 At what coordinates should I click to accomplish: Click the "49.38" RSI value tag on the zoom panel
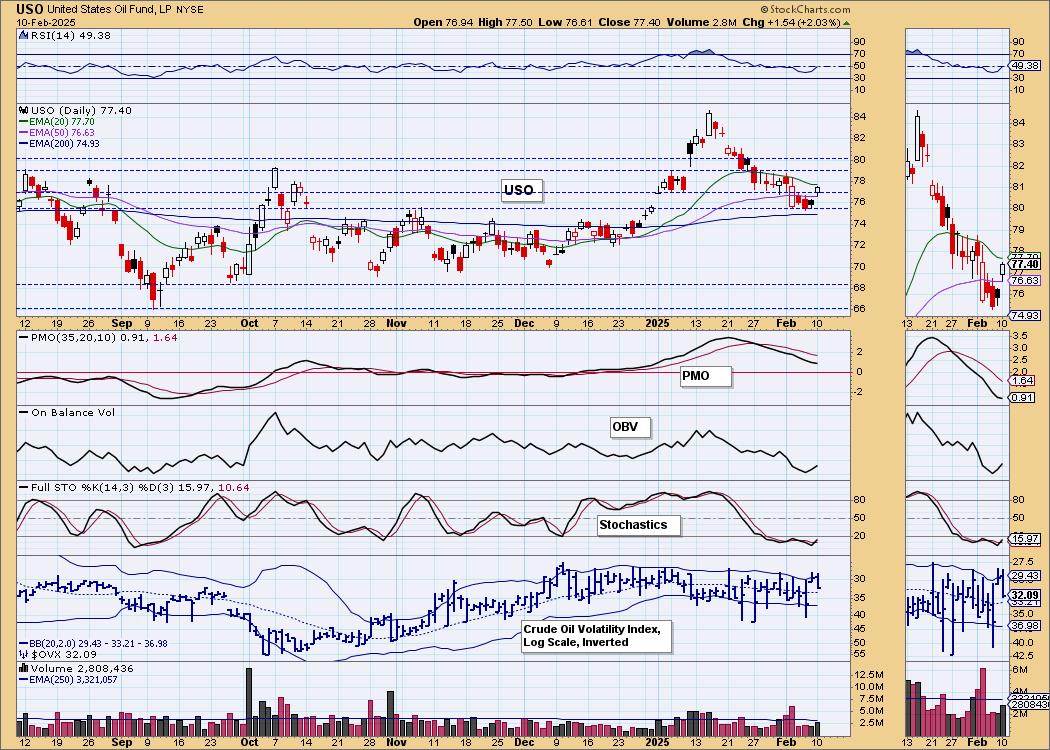click(x=1027, y=66)
